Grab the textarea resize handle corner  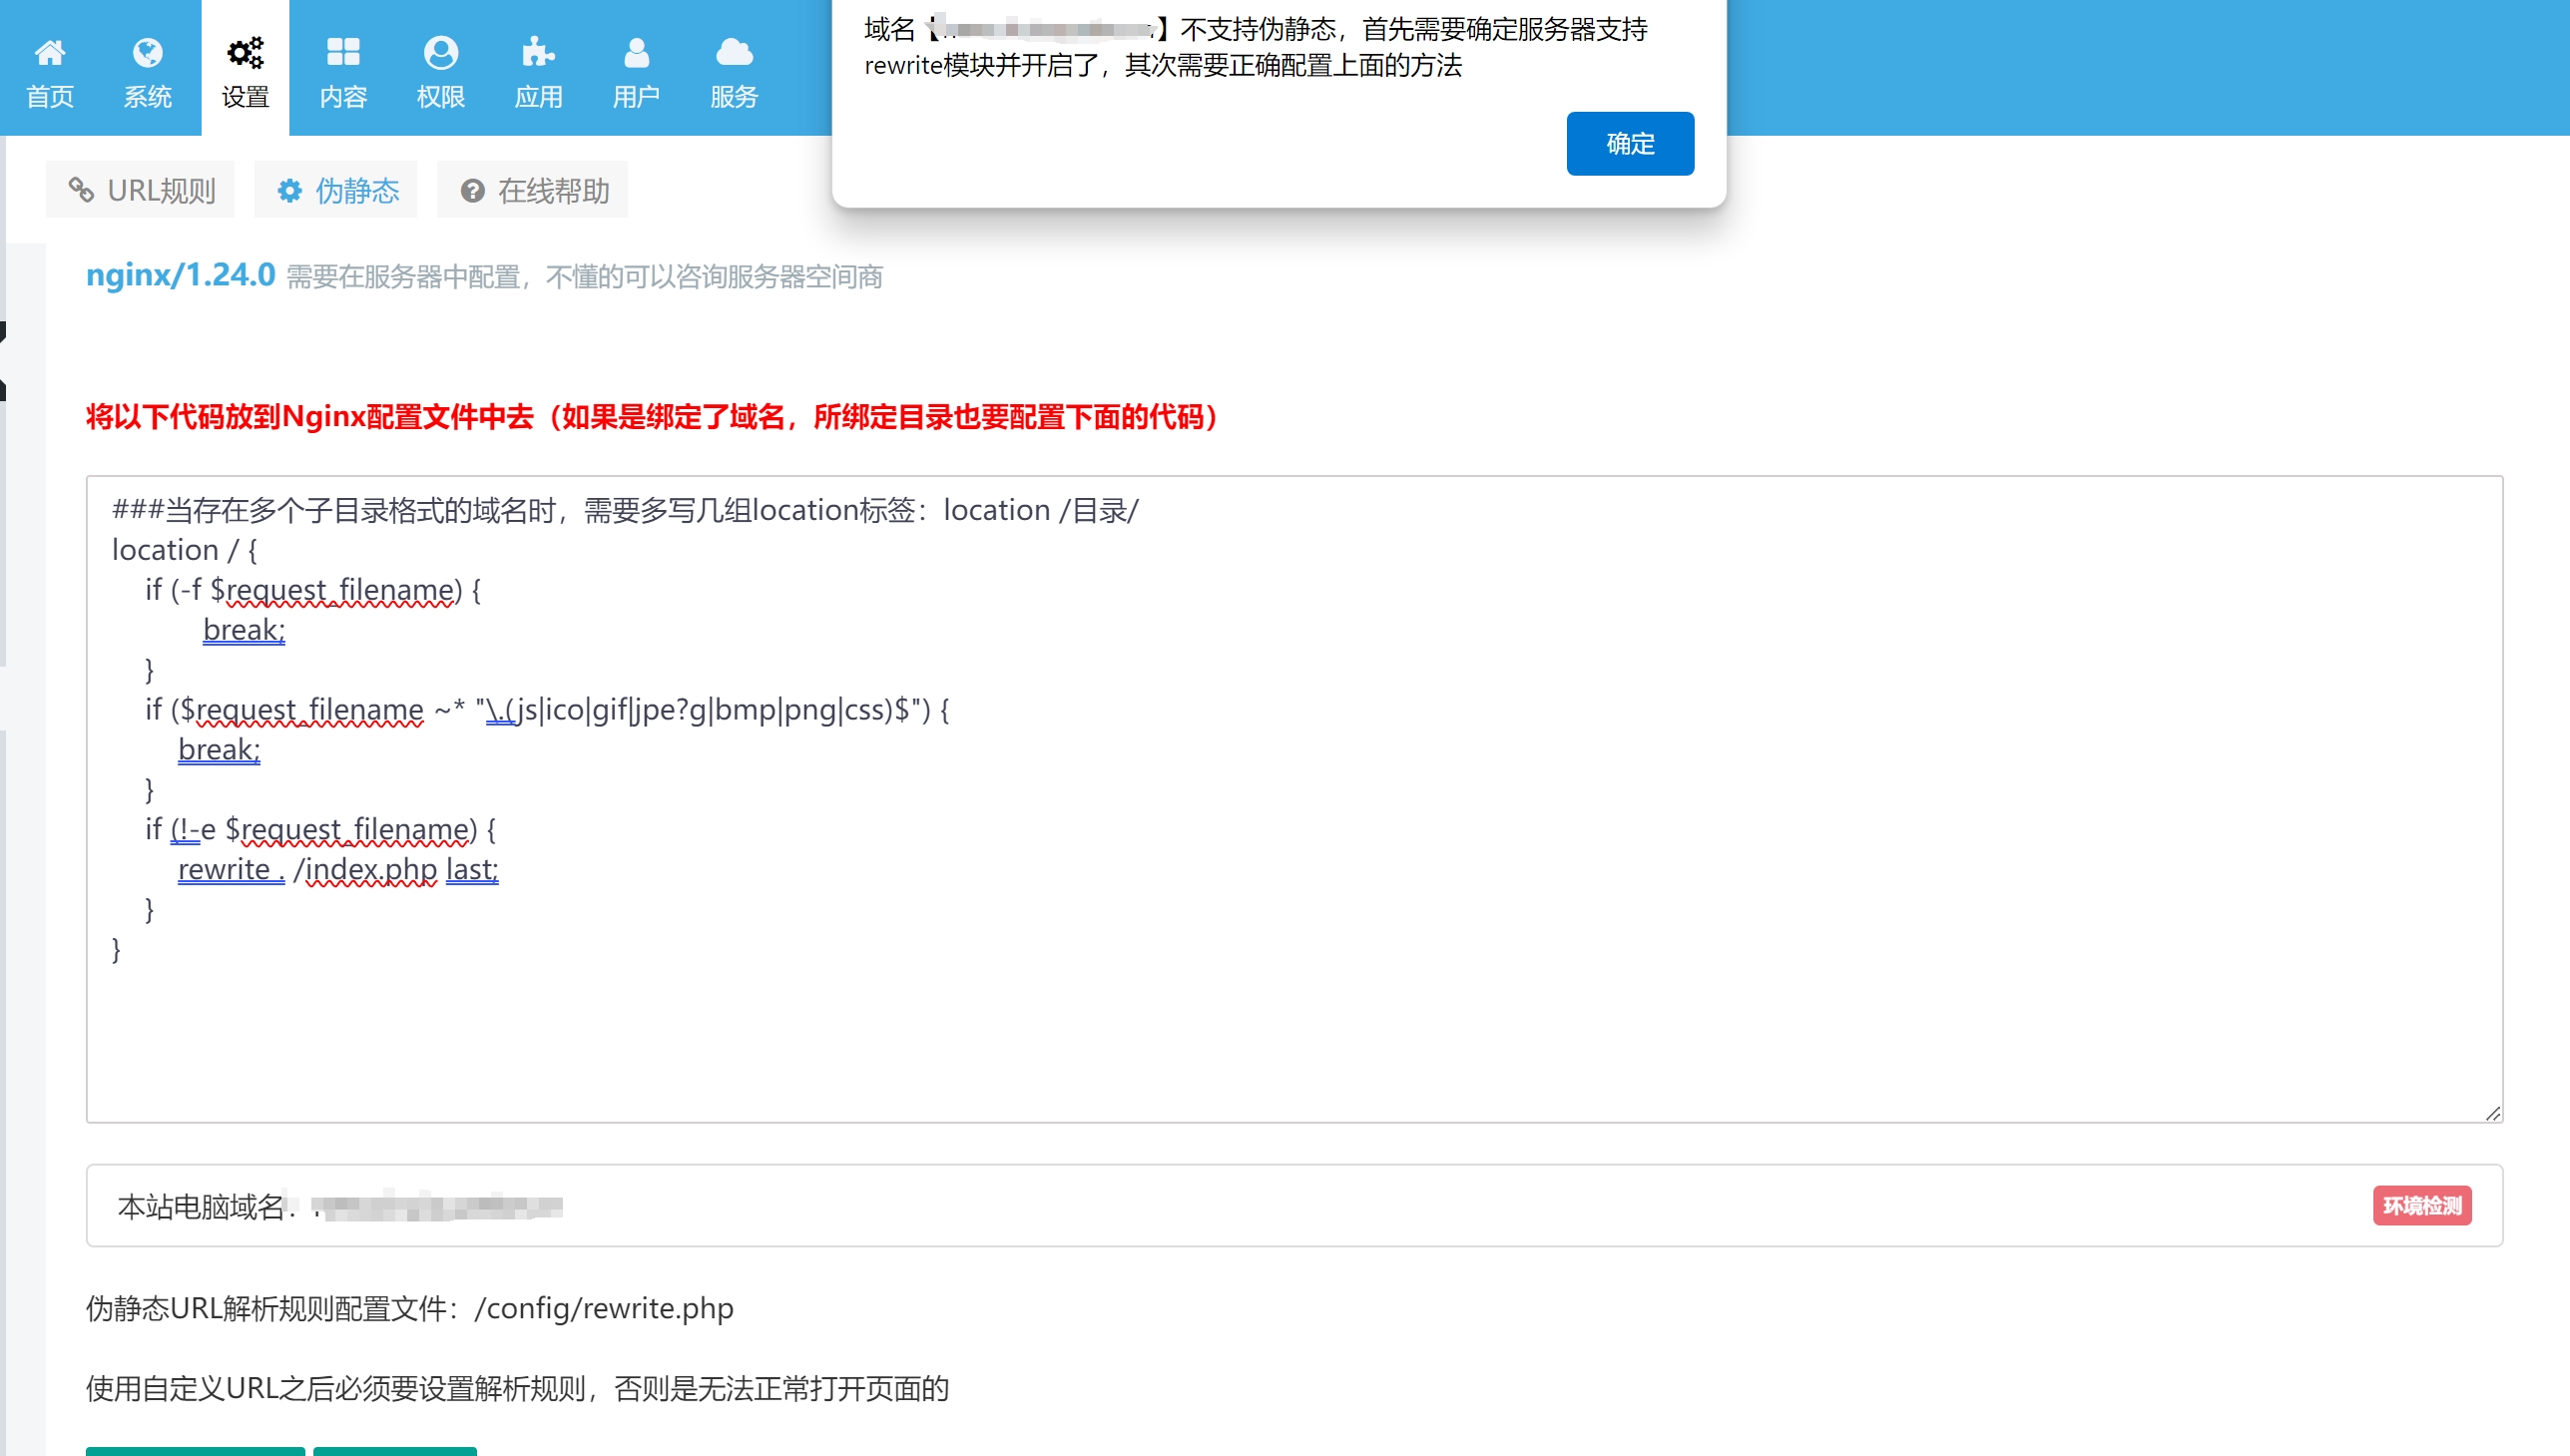2492,1113
